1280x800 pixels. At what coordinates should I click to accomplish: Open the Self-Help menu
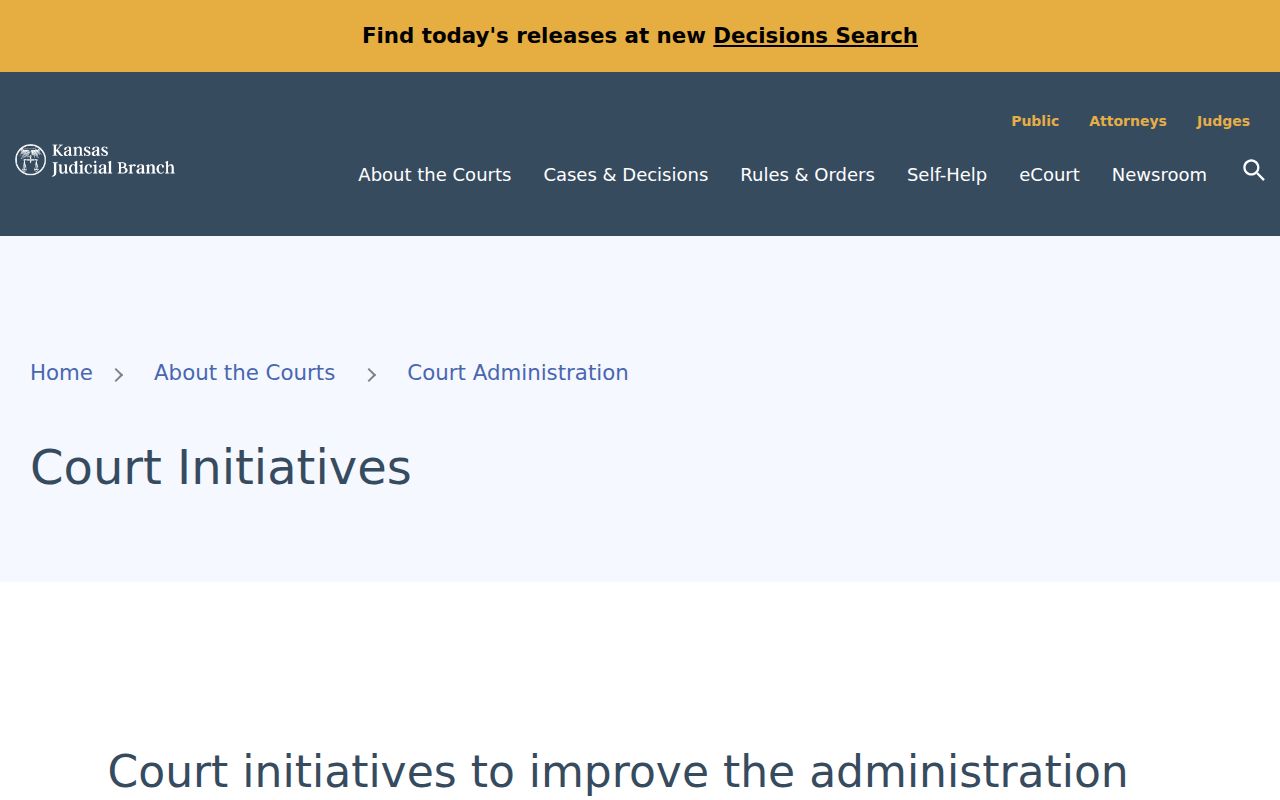pos(947,175)
